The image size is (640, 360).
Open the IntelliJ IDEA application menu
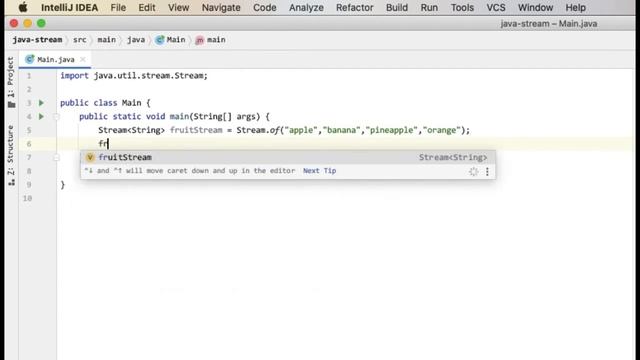click(x=69, y=7)
